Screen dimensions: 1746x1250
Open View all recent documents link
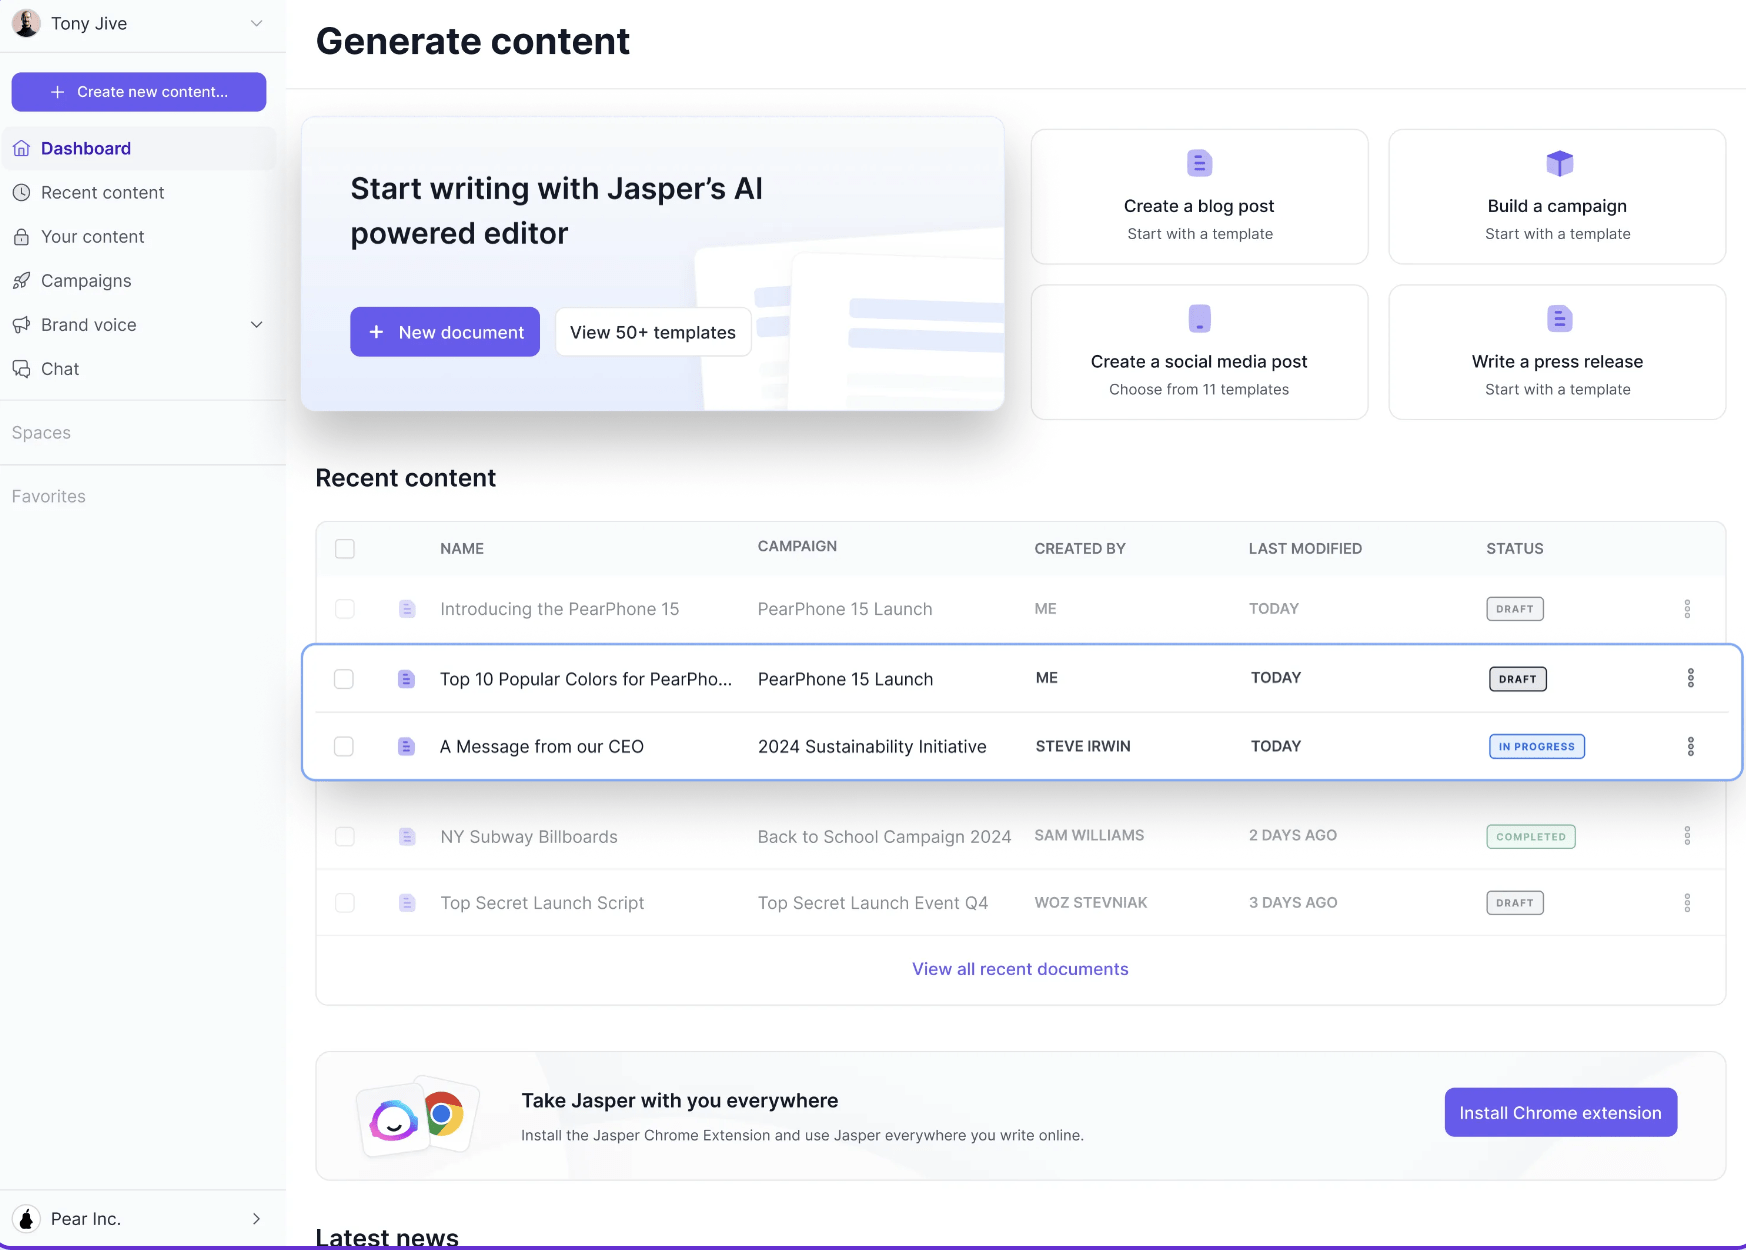tap(1020, 969)
